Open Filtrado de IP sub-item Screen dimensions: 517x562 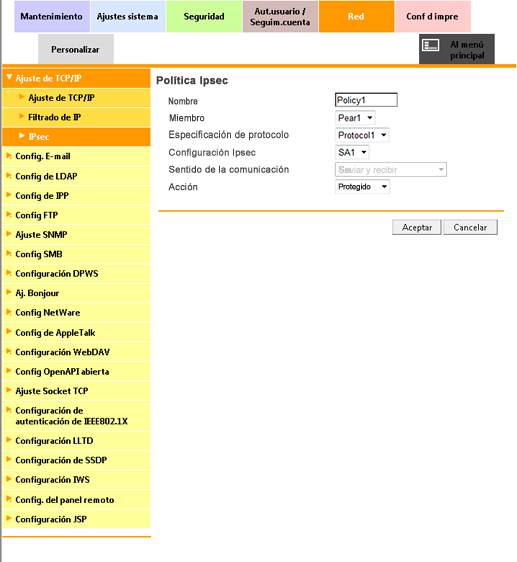pyautogui.click(x=76, y=117)
